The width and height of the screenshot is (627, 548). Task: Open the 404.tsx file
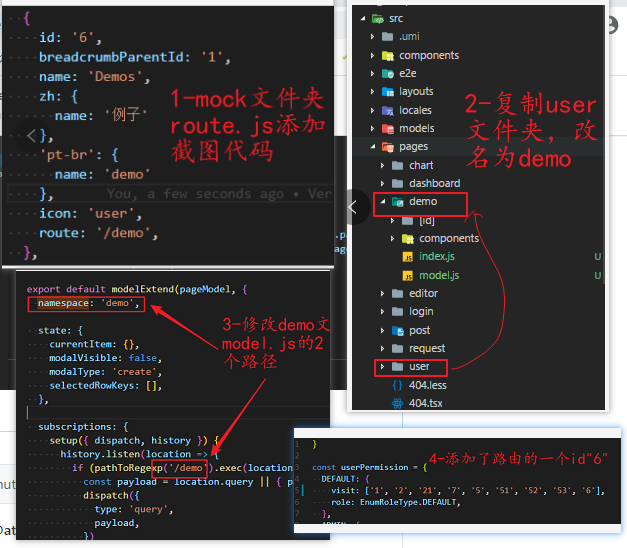click(x=425, y=403)
